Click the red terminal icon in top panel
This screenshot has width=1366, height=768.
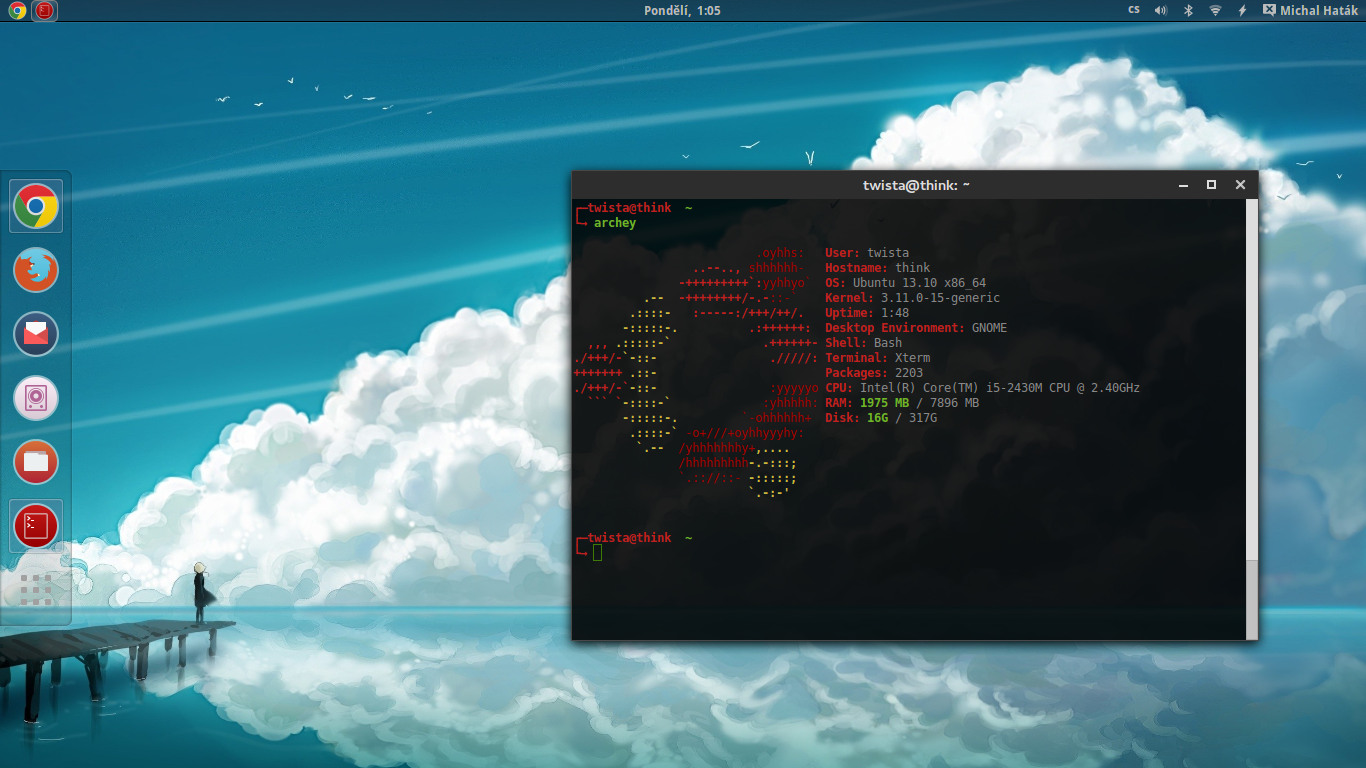pyautogui.click(x=45, y=11)
